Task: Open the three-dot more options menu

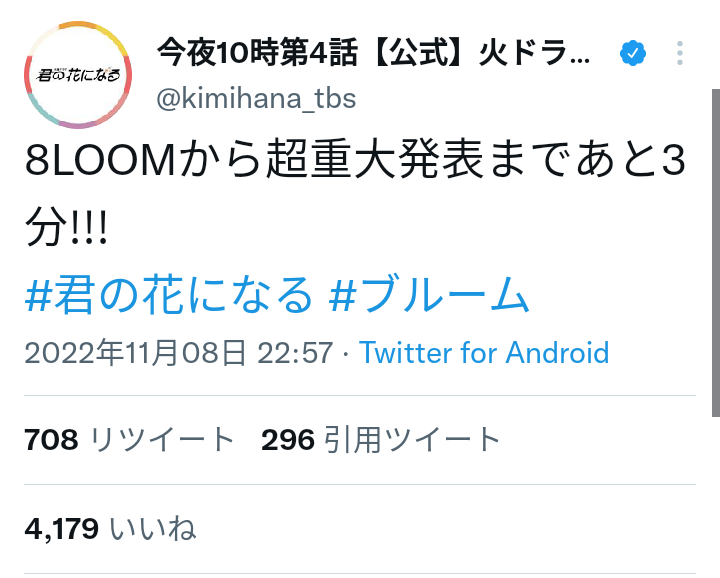Action: click(x=680, y=53)
